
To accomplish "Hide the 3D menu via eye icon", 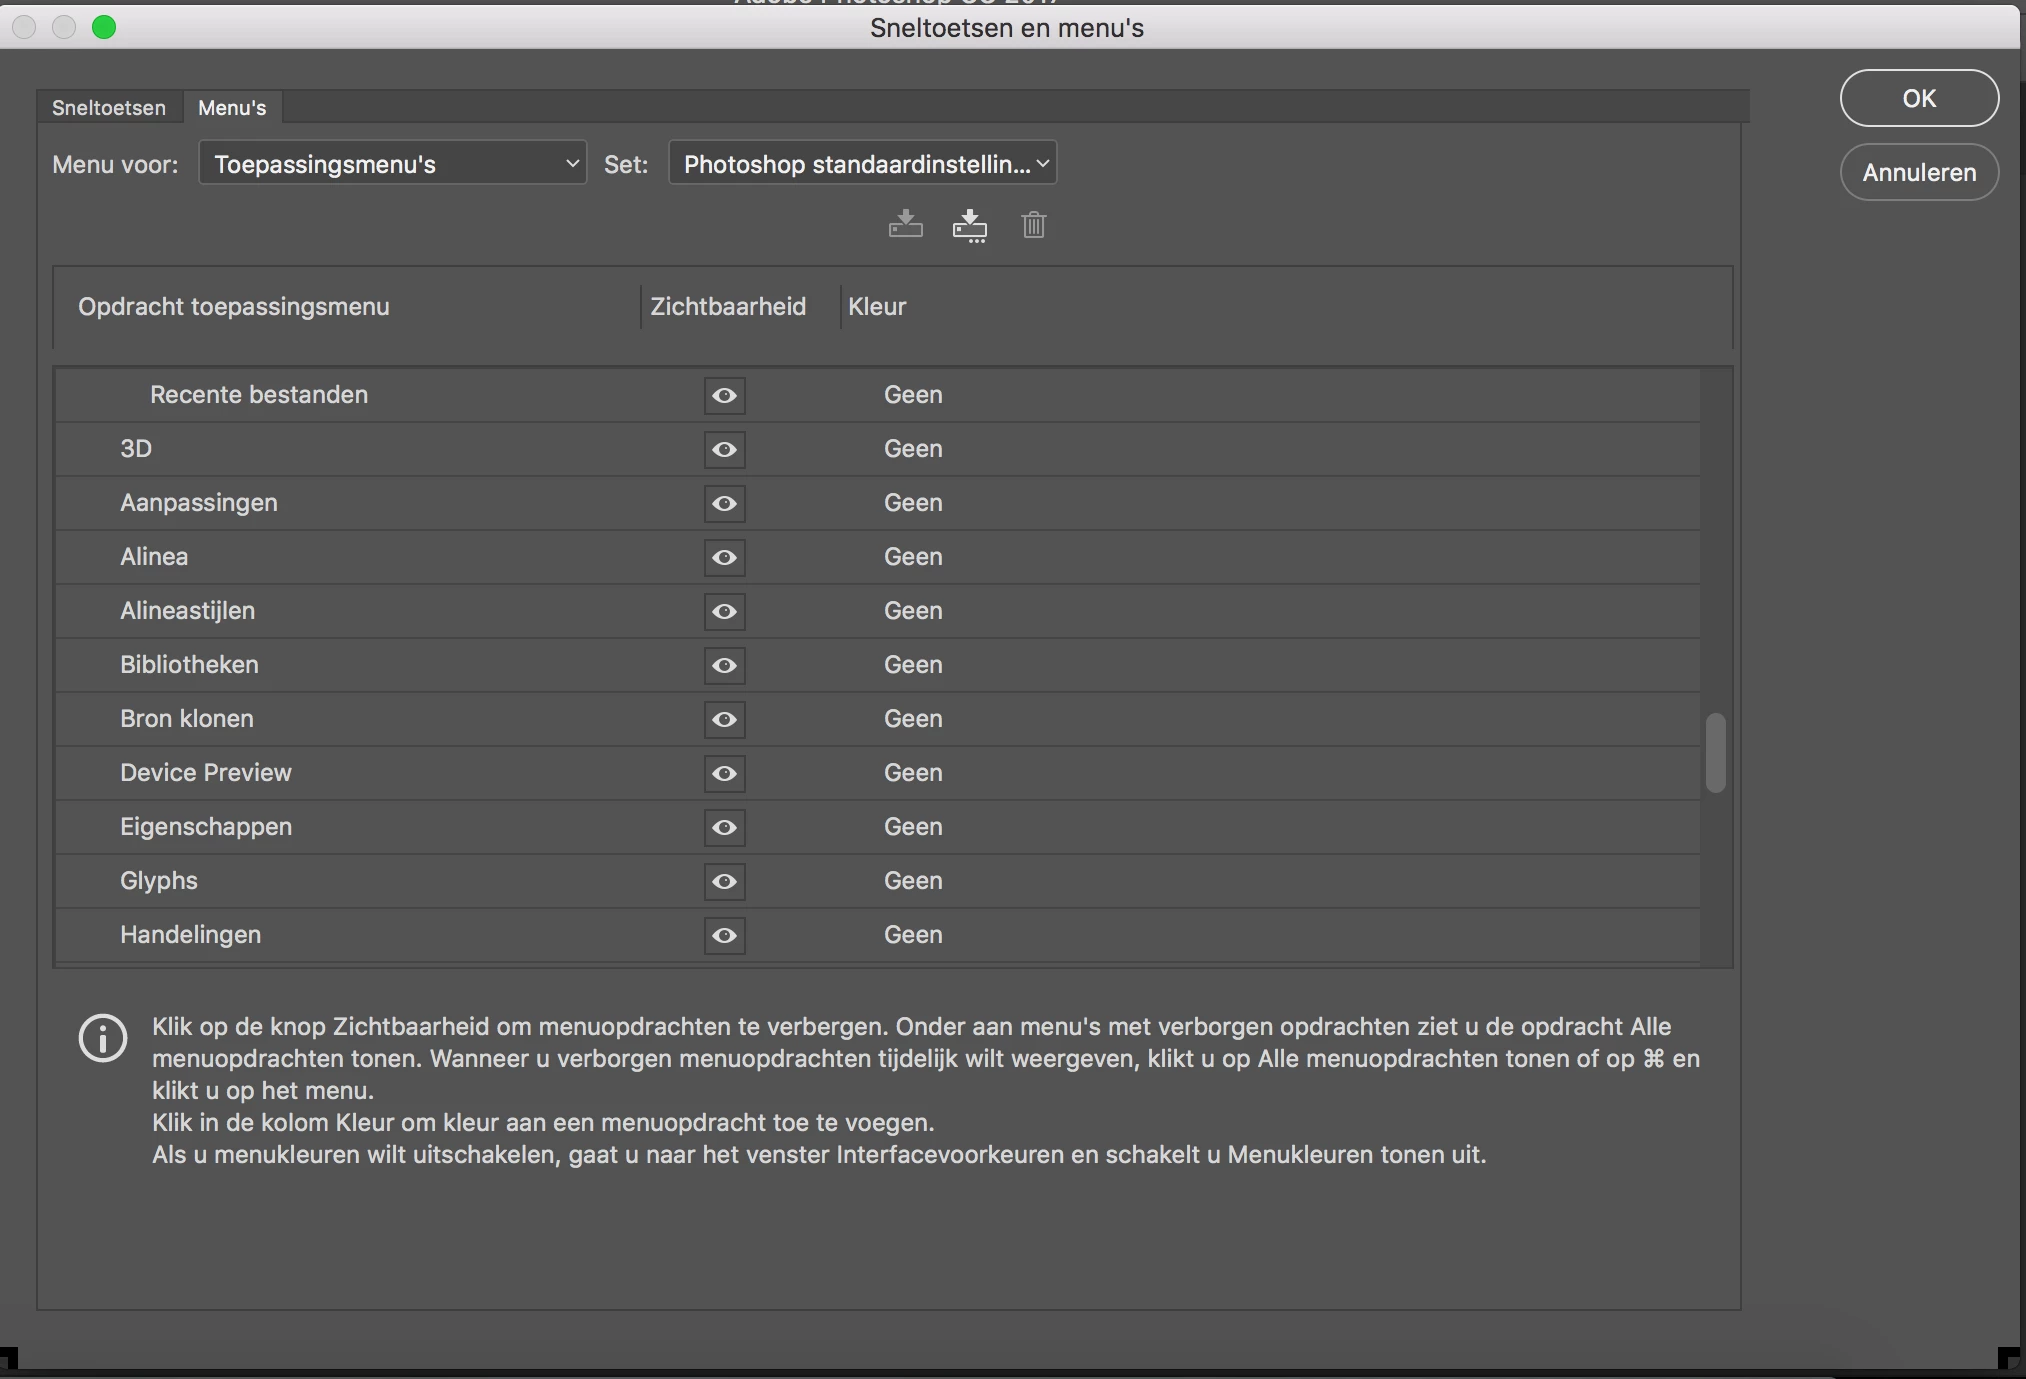I will [x=724, y=450].
